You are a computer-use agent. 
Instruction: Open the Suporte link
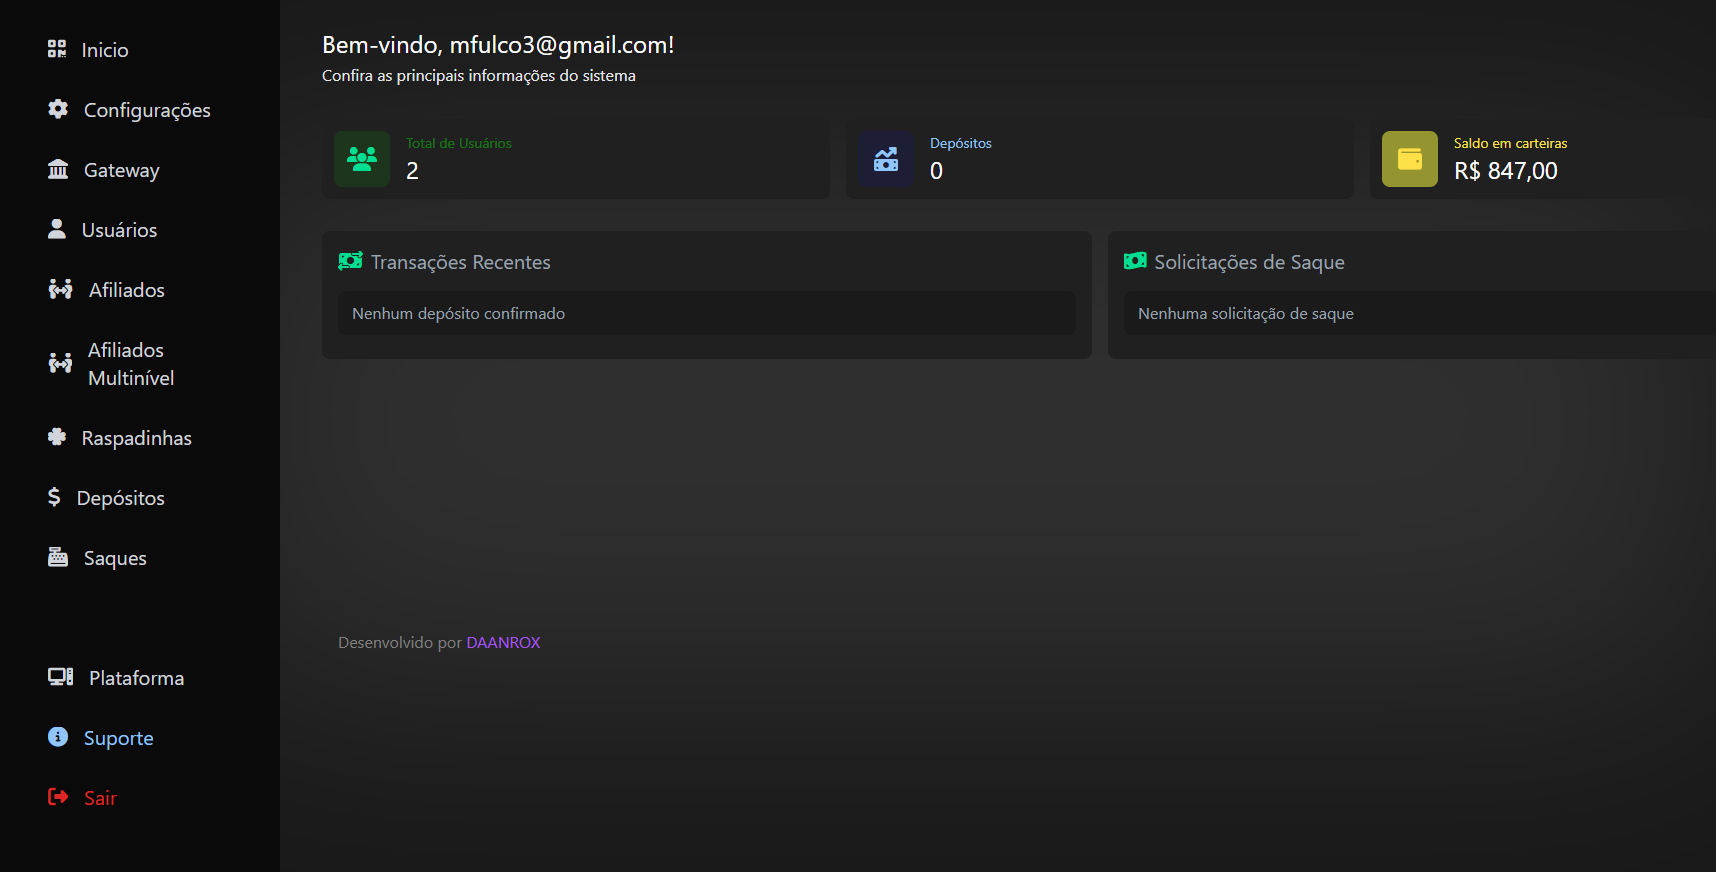click(119, 738)
